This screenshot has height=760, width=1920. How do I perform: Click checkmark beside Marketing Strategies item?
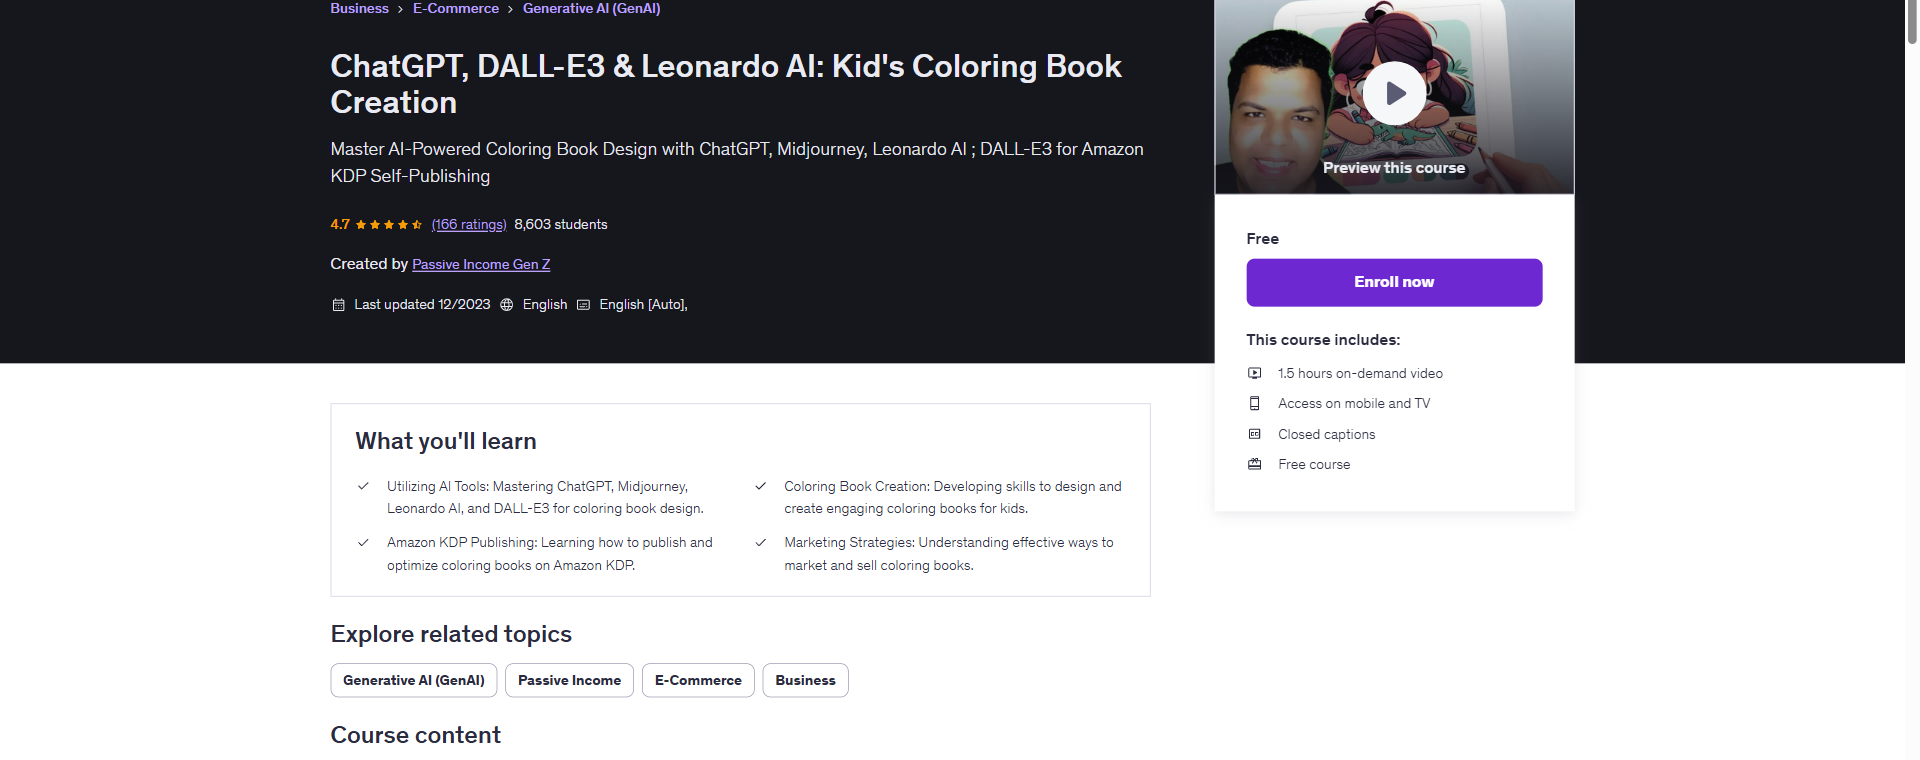[x=760, y=543]
